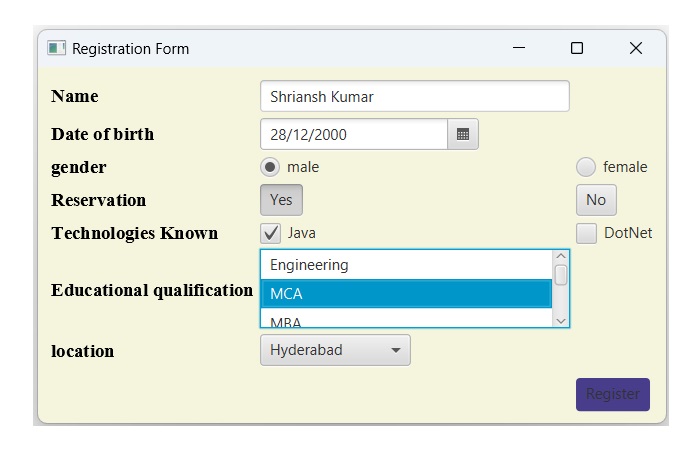Choose MBA from the qualification list
700x450 pixels.
coord(405,321)
